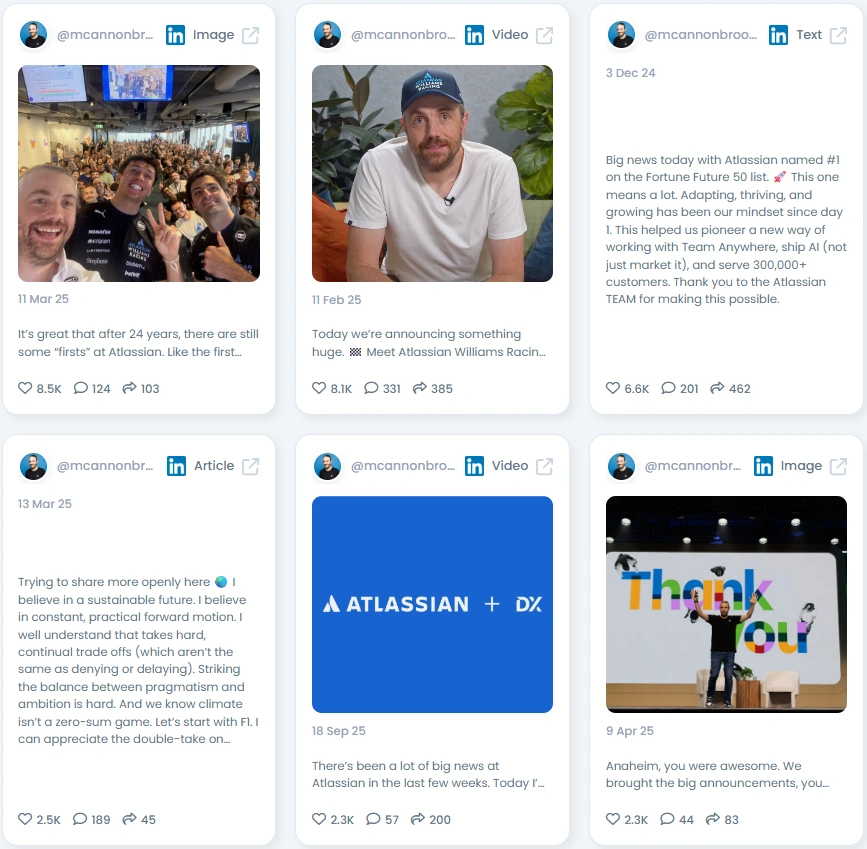Click LinkedIn icon on Atlassian + DX video post
867x849 pixels.
(x=474, y=466)
